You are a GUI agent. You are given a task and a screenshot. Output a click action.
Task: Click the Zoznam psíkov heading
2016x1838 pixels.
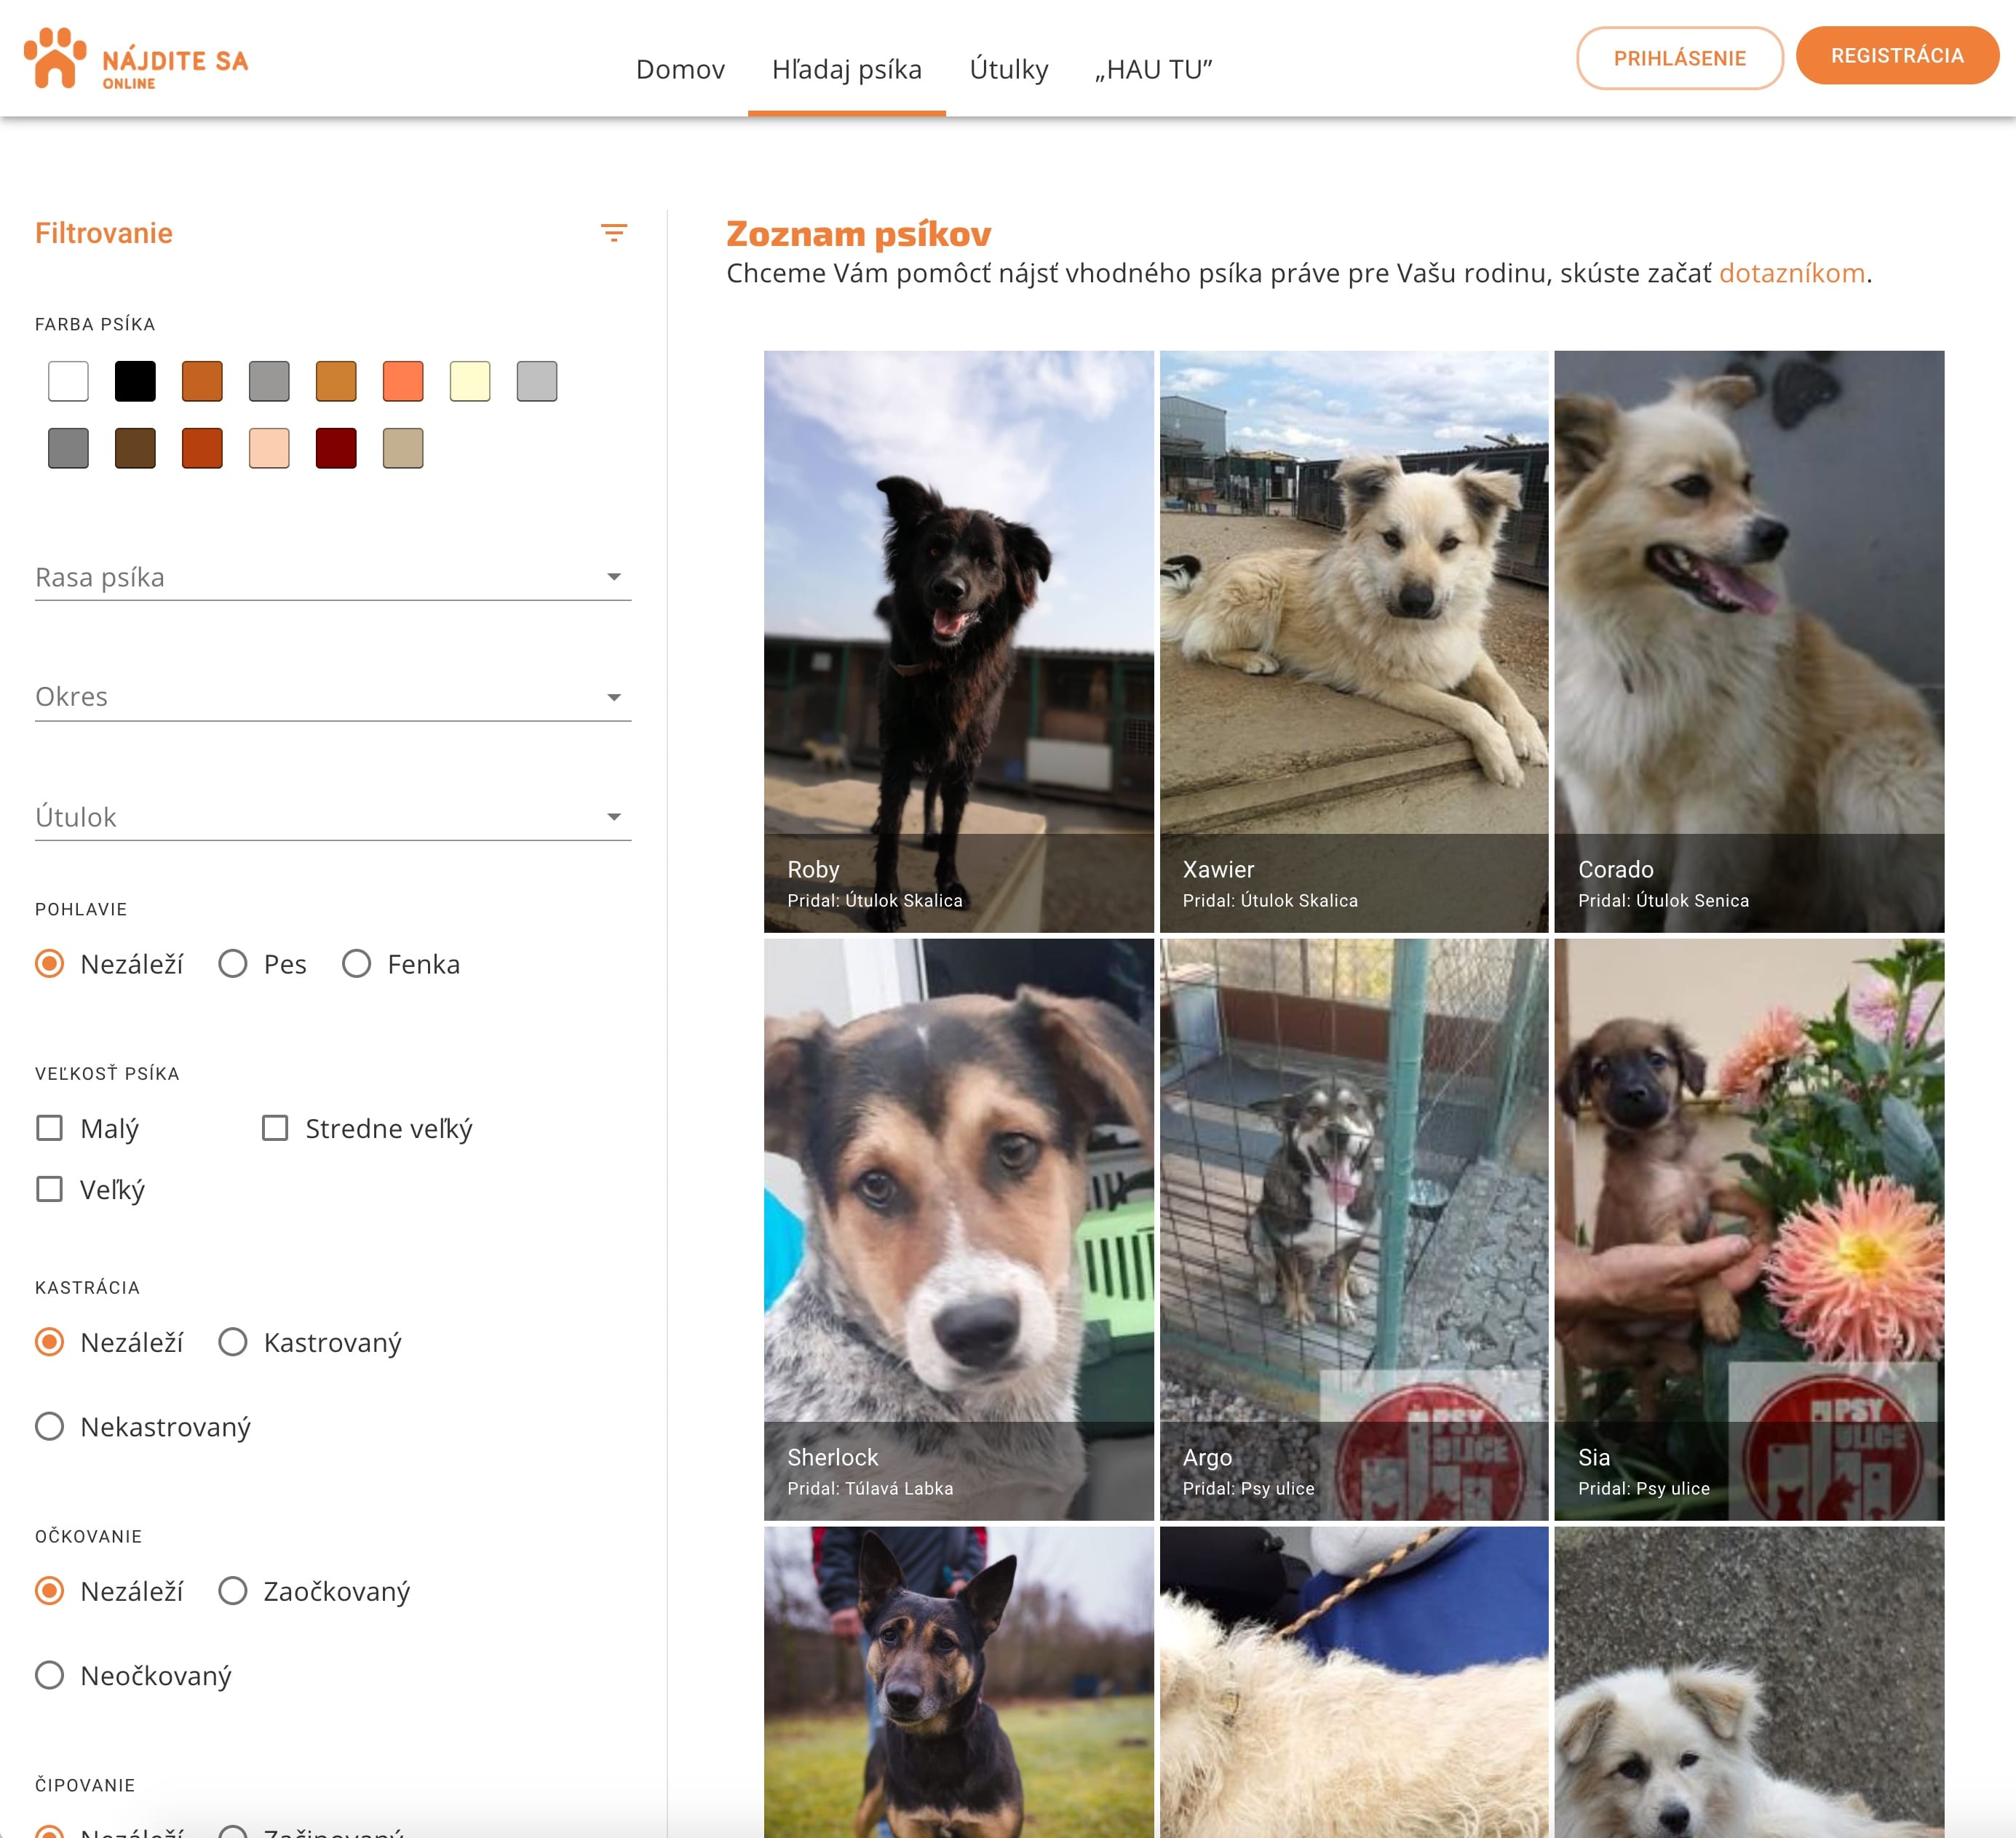[x=858, y=233]
